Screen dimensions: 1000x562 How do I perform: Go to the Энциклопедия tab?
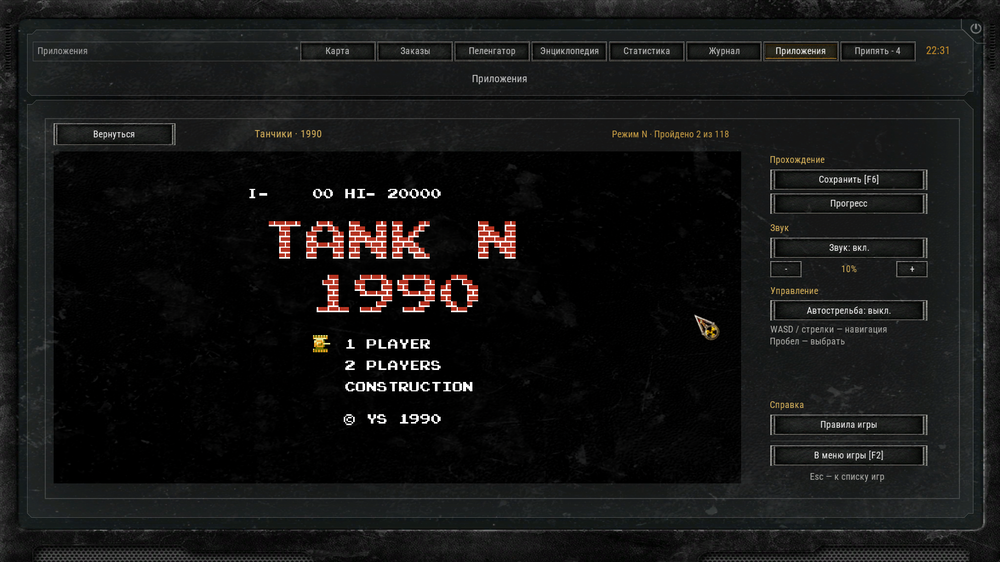coord(570,51)
